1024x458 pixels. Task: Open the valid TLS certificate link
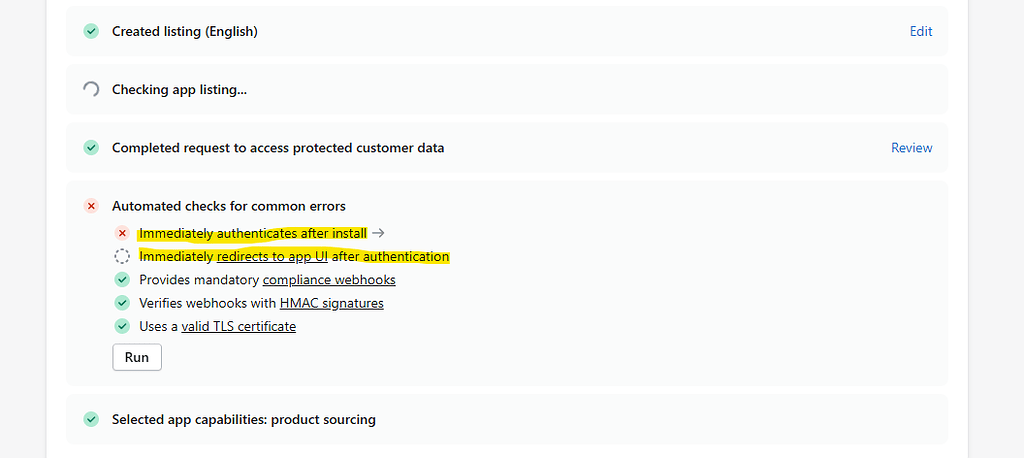click(x=238, y=326)
